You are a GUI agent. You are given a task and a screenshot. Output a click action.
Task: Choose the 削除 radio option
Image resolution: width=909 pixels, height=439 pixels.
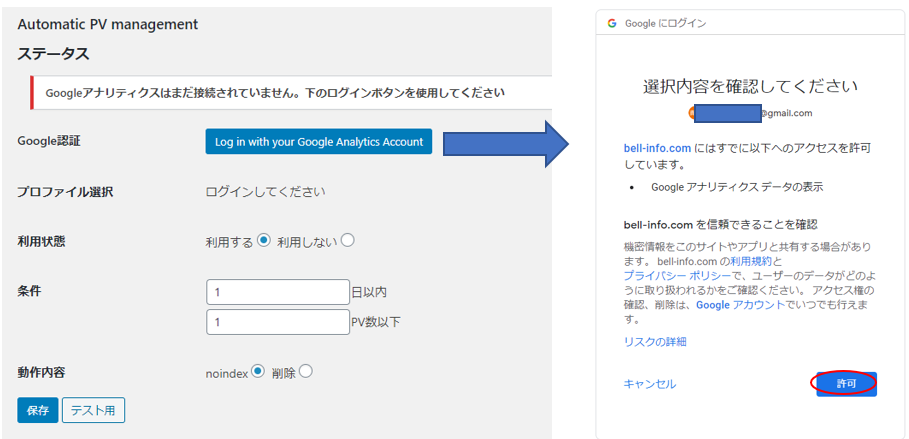click(306, 372)
